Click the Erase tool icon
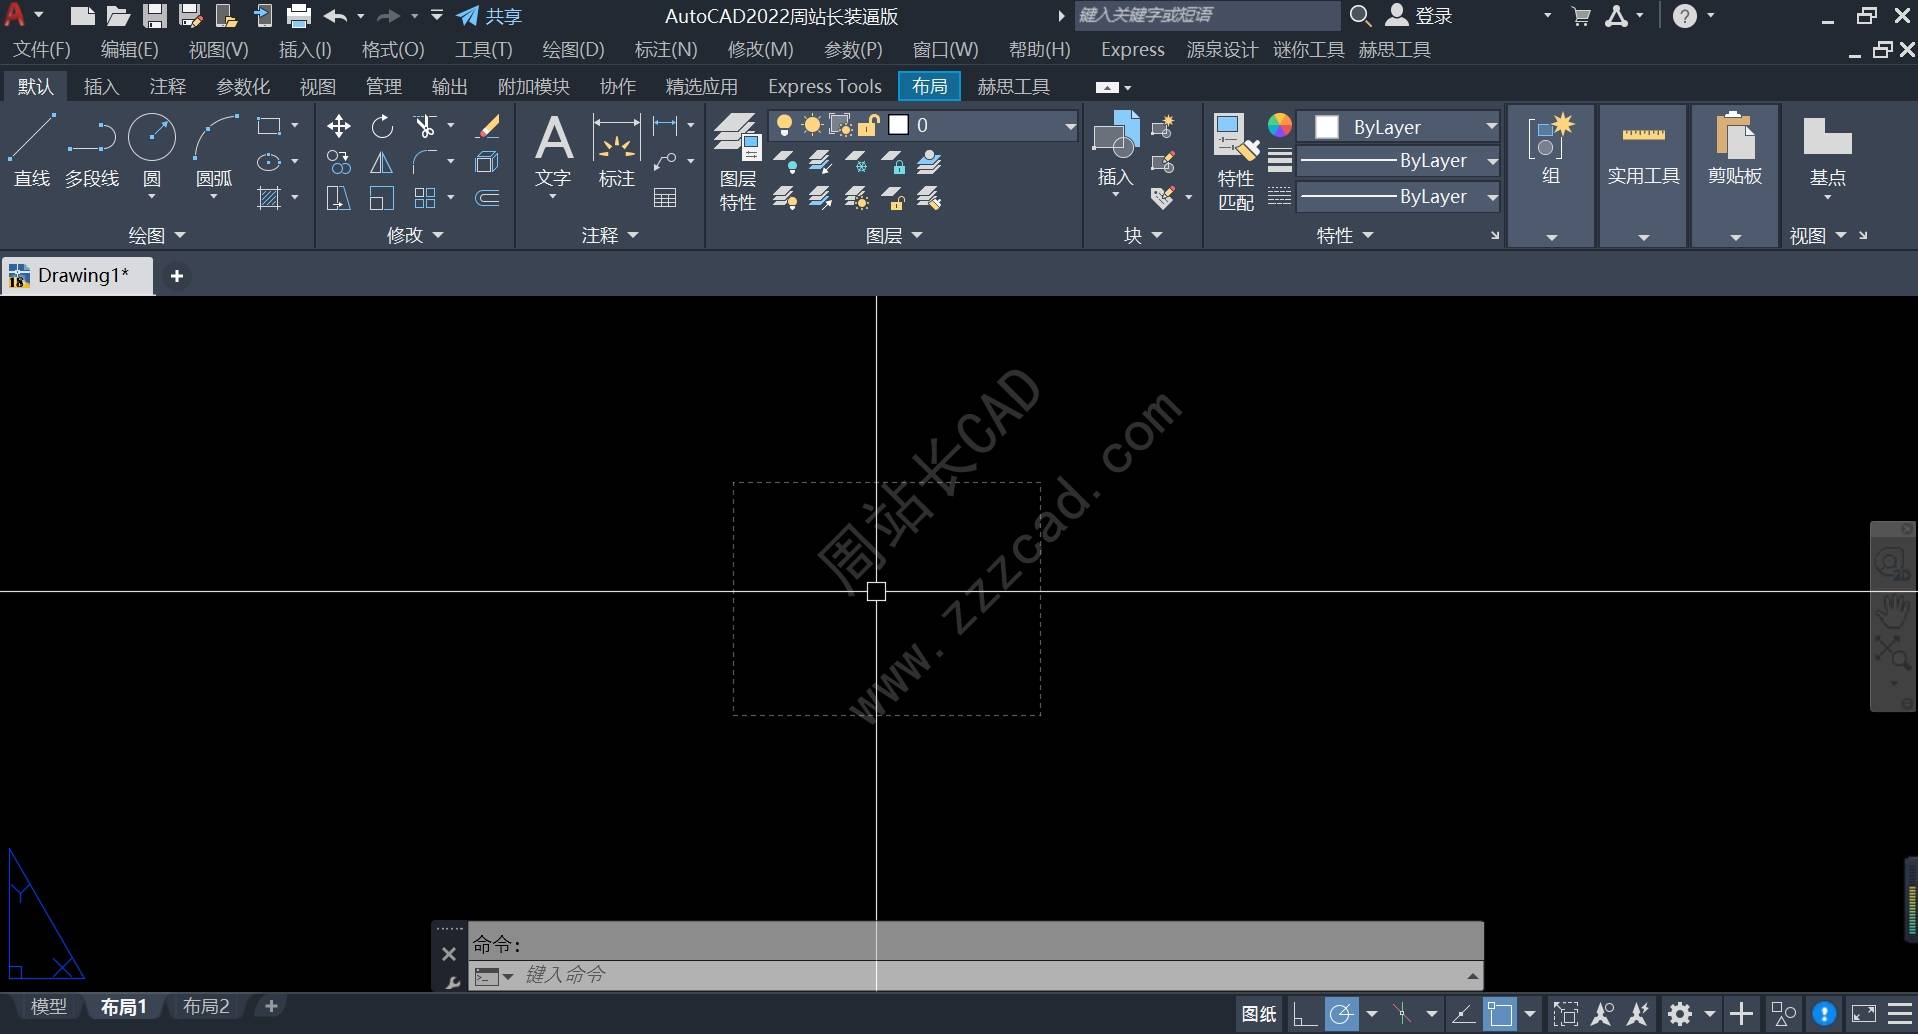 (x=487, y=126)
